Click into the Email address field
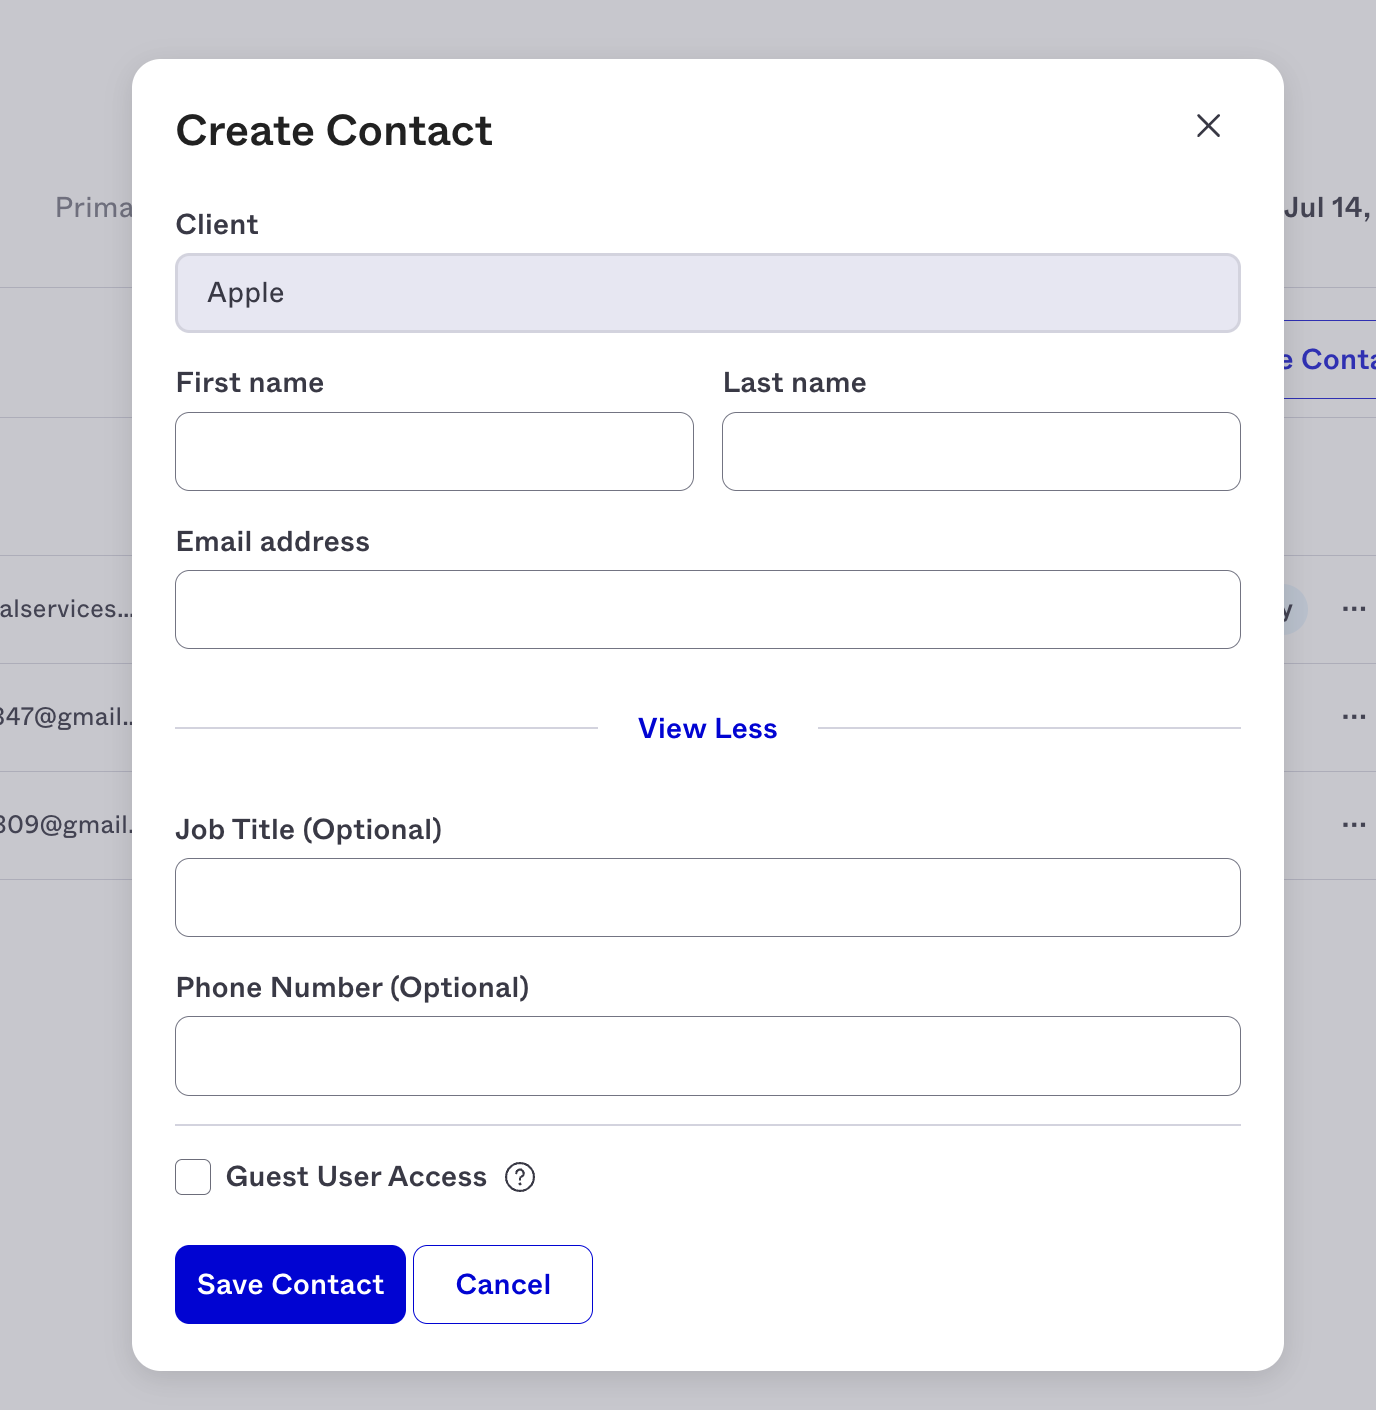 tap(708, 610)
